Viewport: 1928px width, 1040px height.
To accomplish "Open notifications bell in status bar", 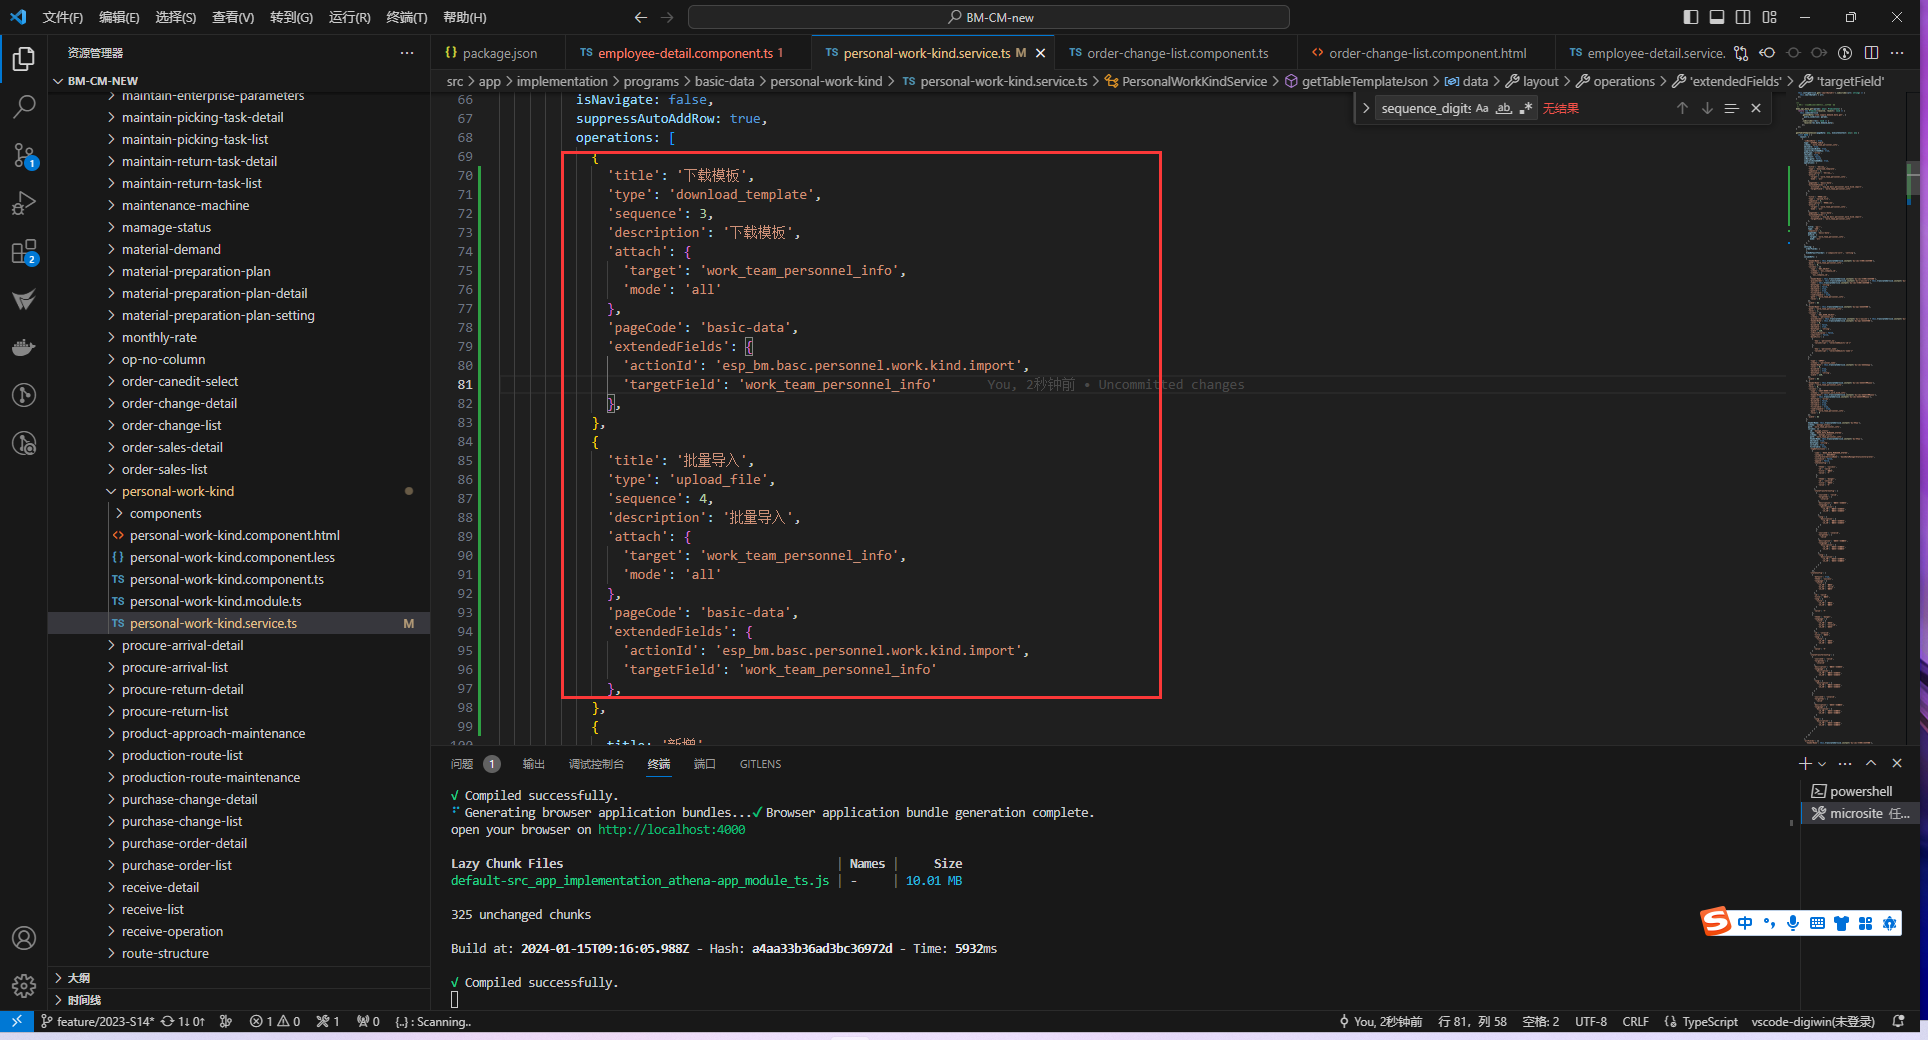I will pos(1898,1021).
